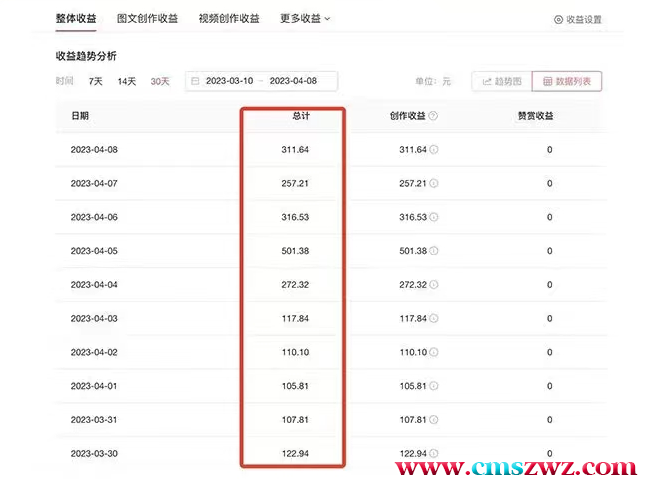Click the gear icon beside 收益设置

pos(558,20)
